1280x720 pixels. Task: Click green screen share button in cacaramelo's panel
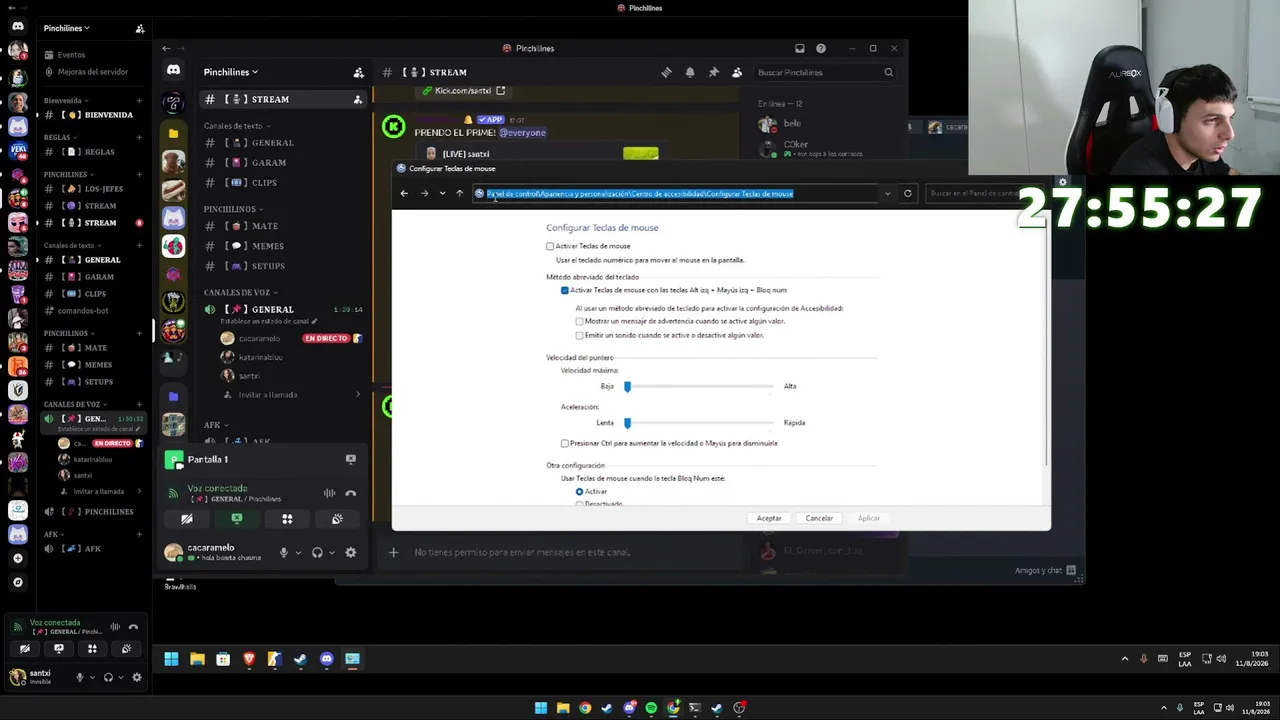(237, 519)
